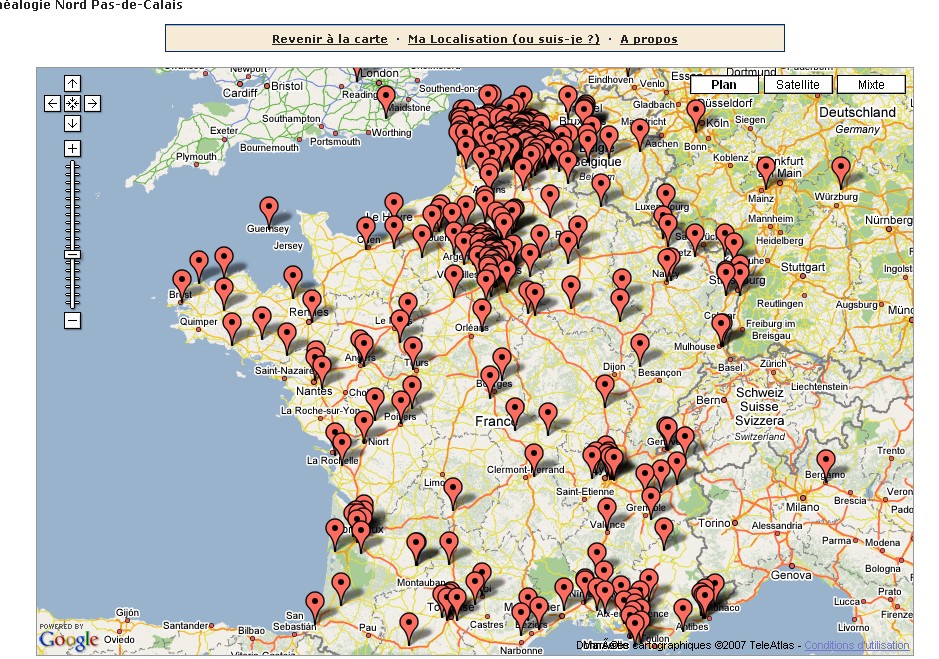Viewport: 939px width, 659px height.
Task: Click the Google logo on map
Action: click(x=69, y=639)
